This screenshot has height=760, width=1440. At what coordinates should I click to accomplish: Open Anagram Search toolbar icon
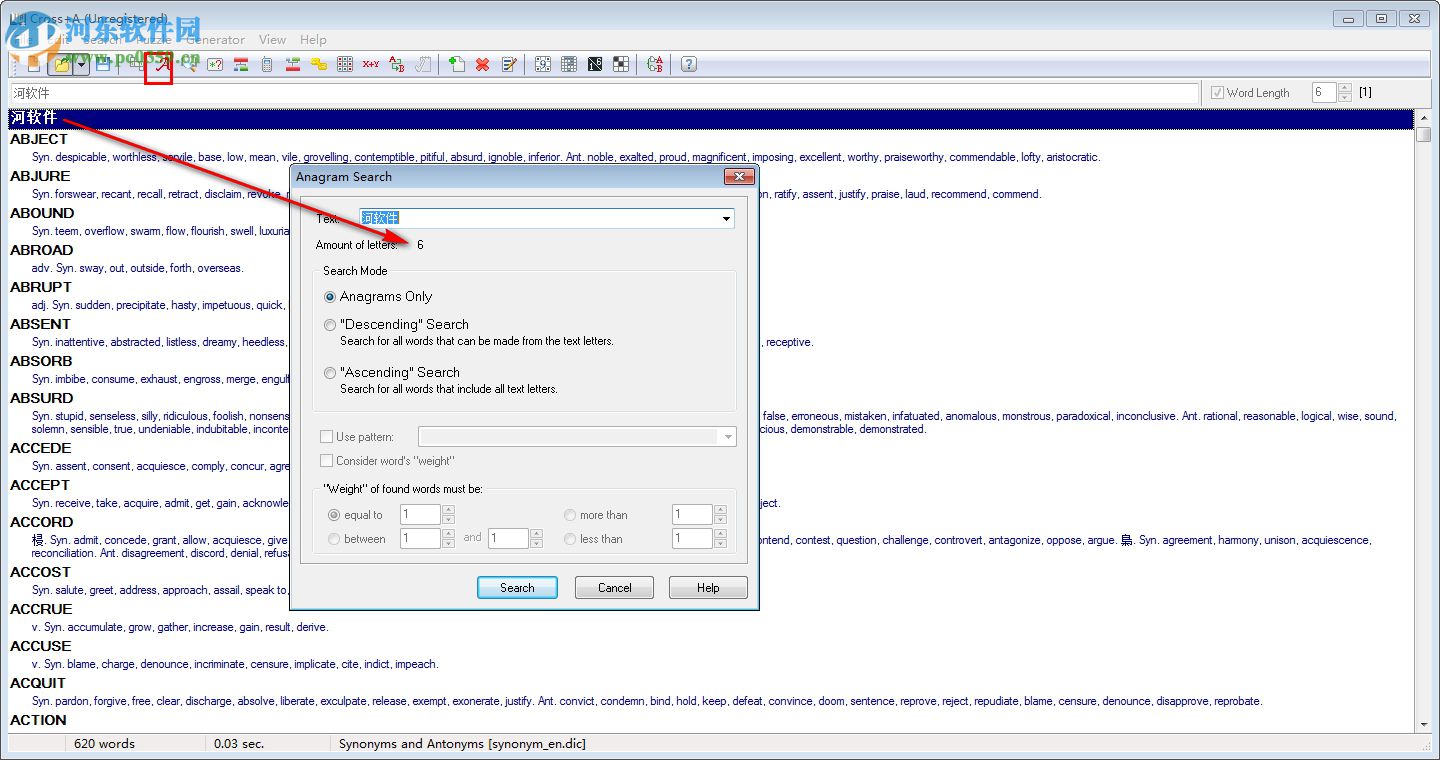(x=160, y=65)
